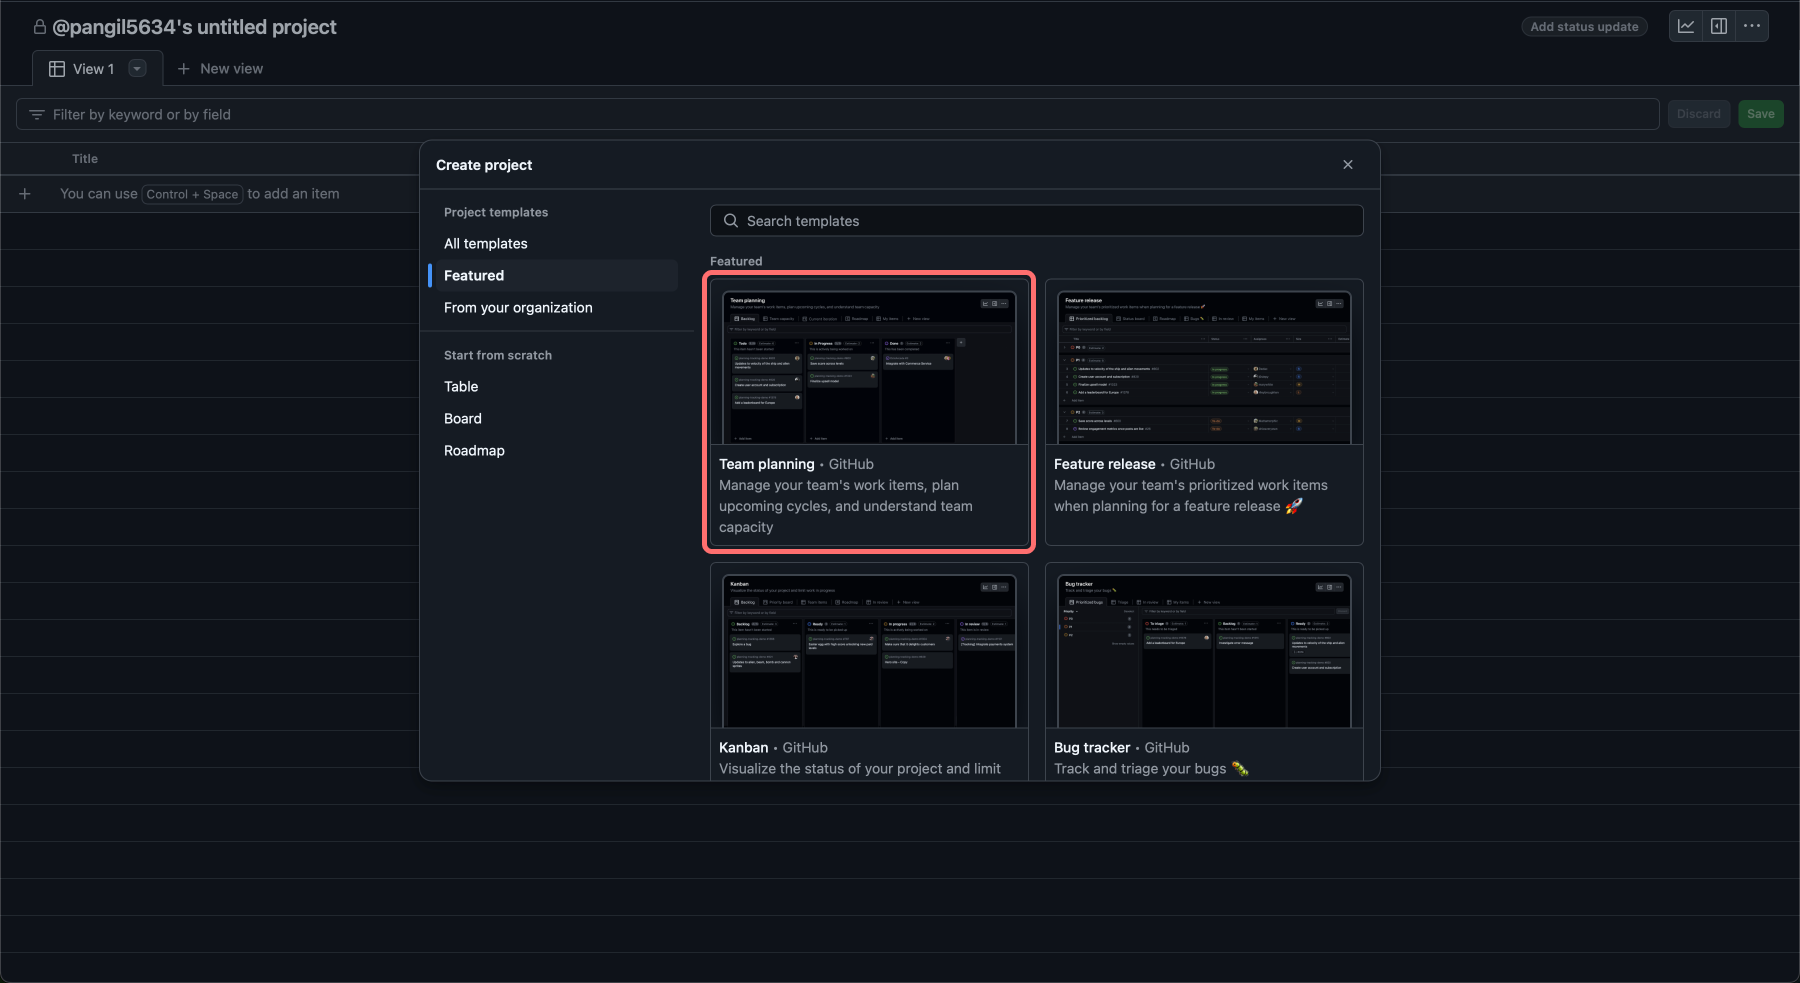Close the Create project dialog
The image size is (1800, 983).
coord(1348,165)
